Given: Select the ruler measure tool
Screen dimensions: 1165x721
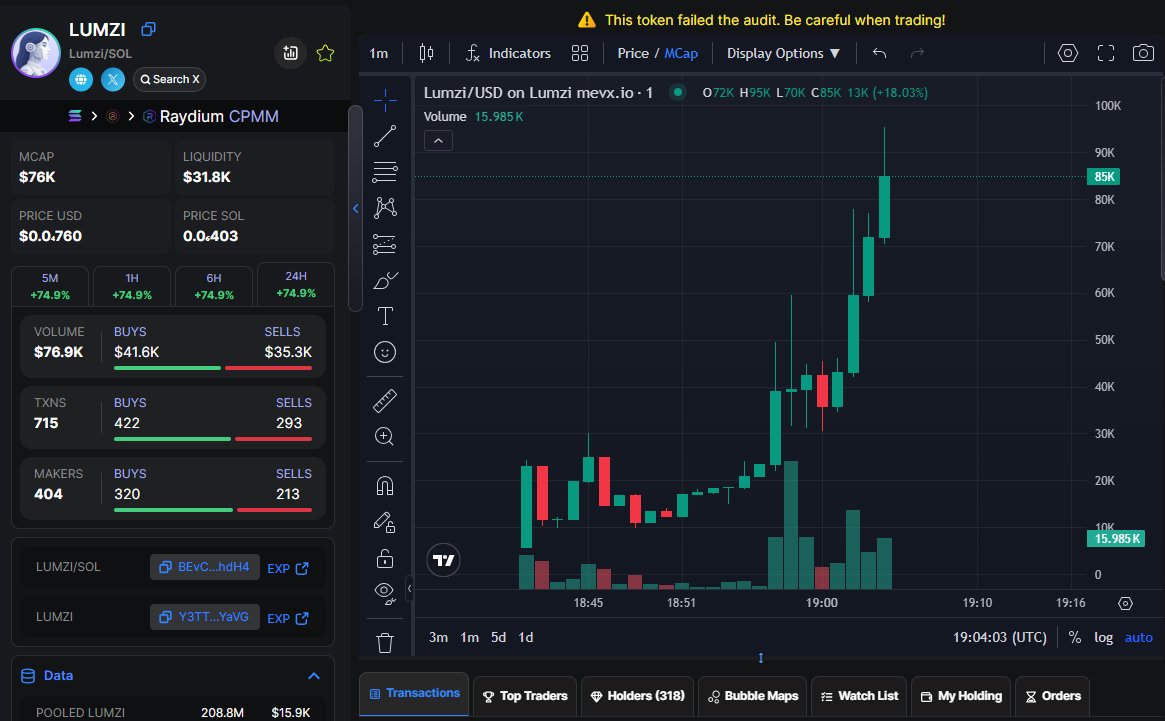Looking at the screenshot, I should (x=385, y=401).
